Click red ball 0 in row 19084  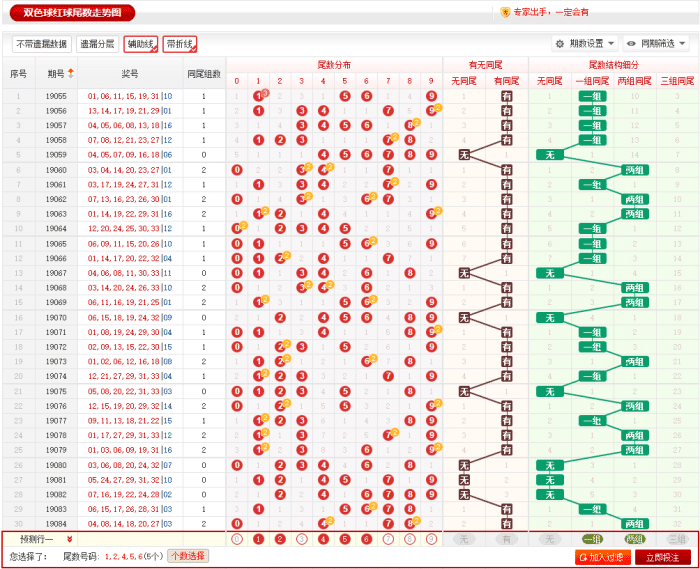click(x=237, y=524)
